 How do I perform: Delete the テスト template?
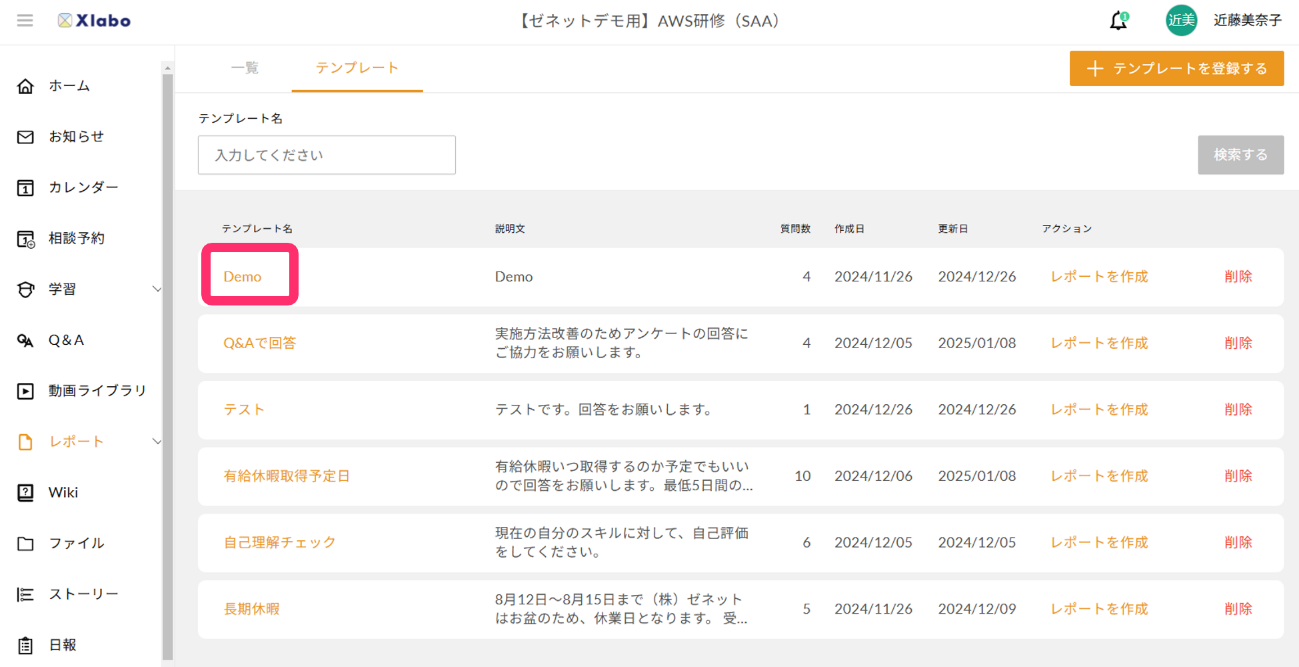(x=1238, y=410)
